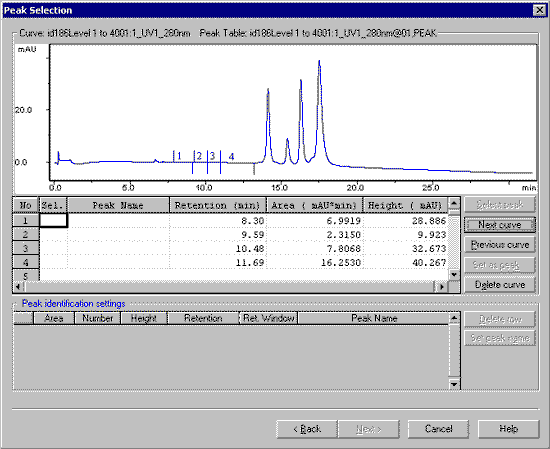Viewport: 550px width, 449px height.
Task: Click the Area header in identification settings
Action: coord(54,318)
